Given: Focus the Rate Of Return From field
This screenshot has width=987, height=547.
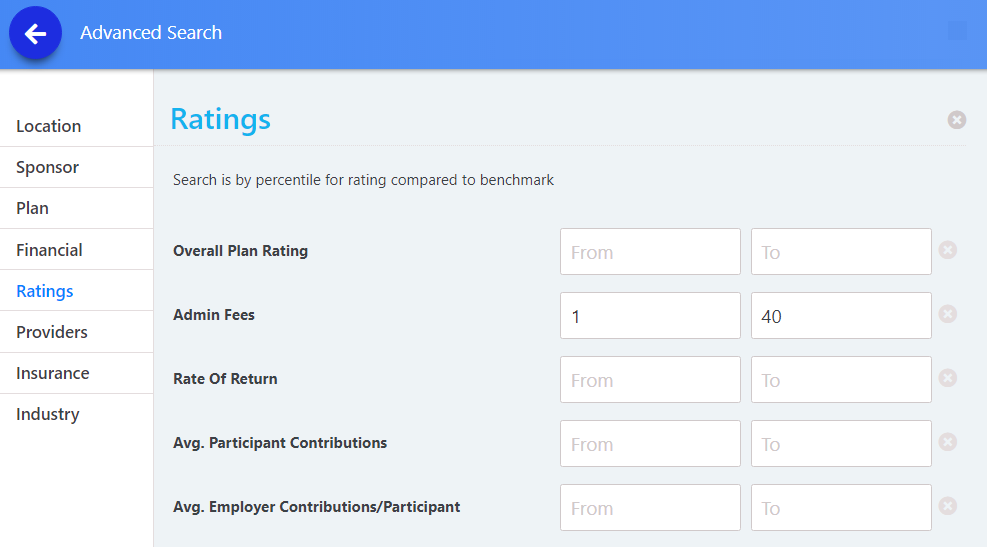Looking at the screenshot, I should 650,380.
